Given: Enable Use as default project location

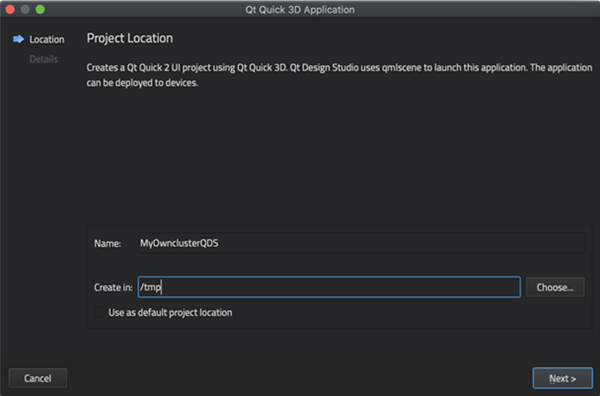Looking at the screenshot, I should (99, 312).
